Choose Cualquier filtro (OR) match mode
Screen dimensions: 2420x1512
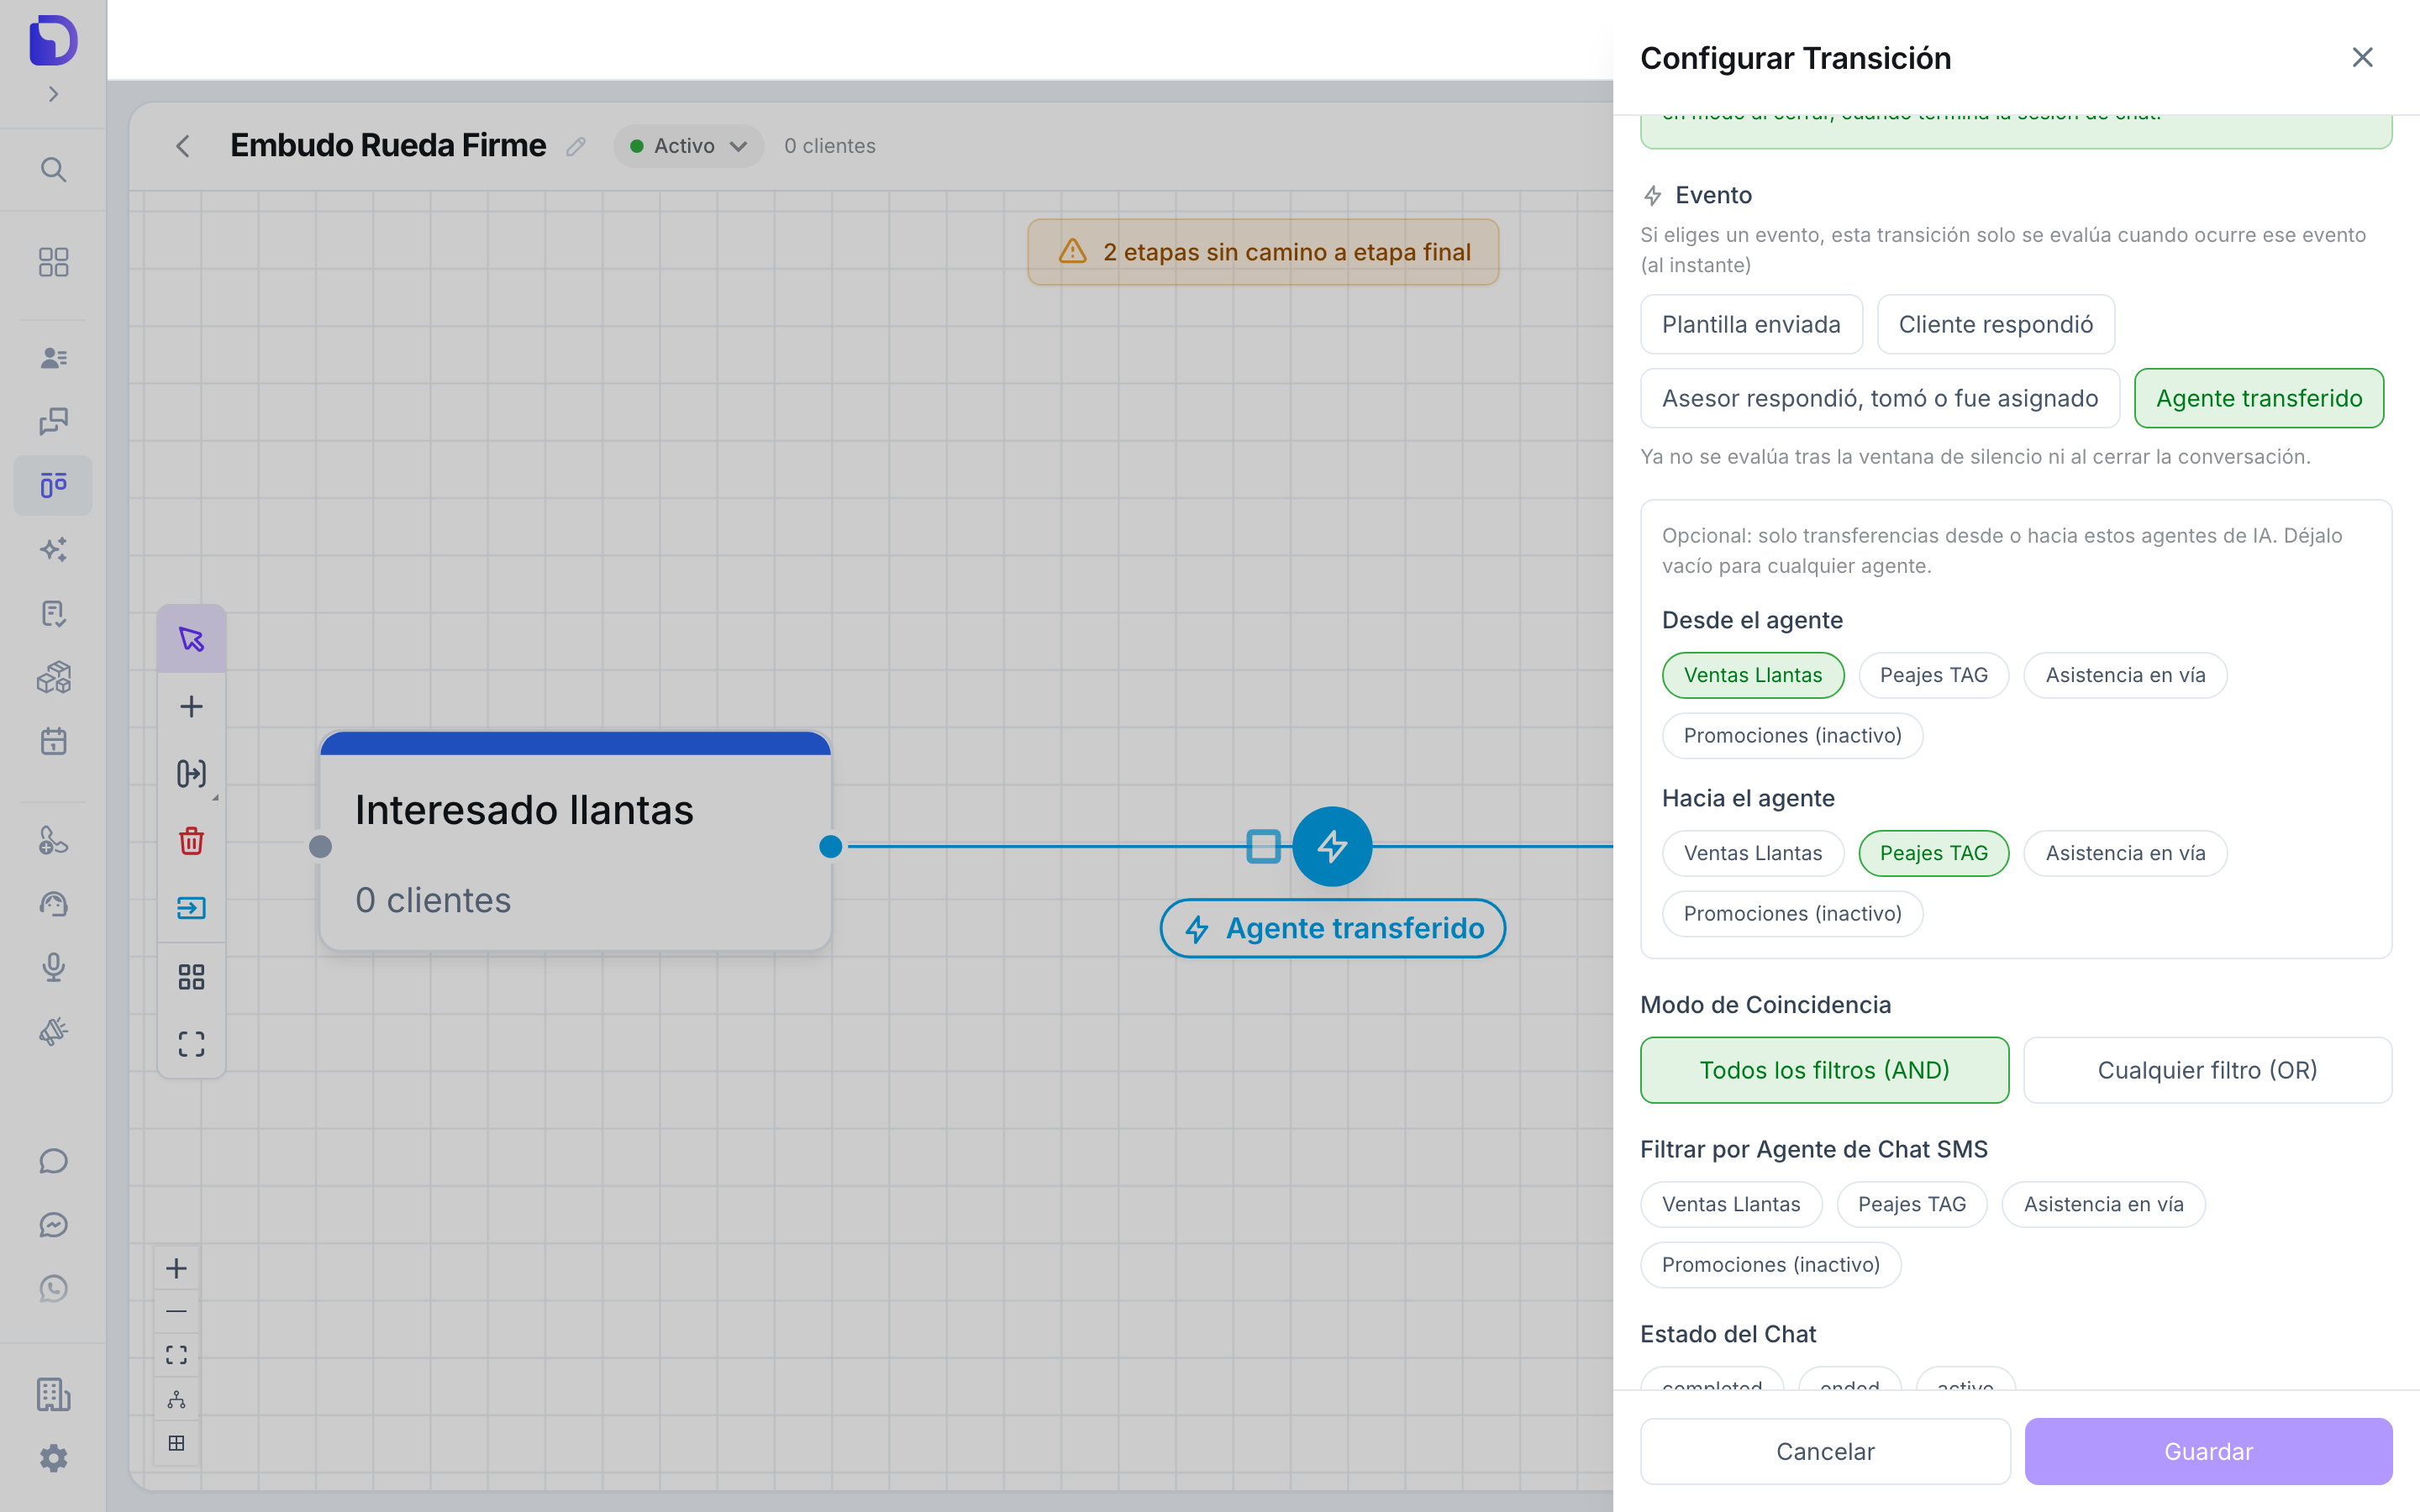(x=2207, y=1070)
